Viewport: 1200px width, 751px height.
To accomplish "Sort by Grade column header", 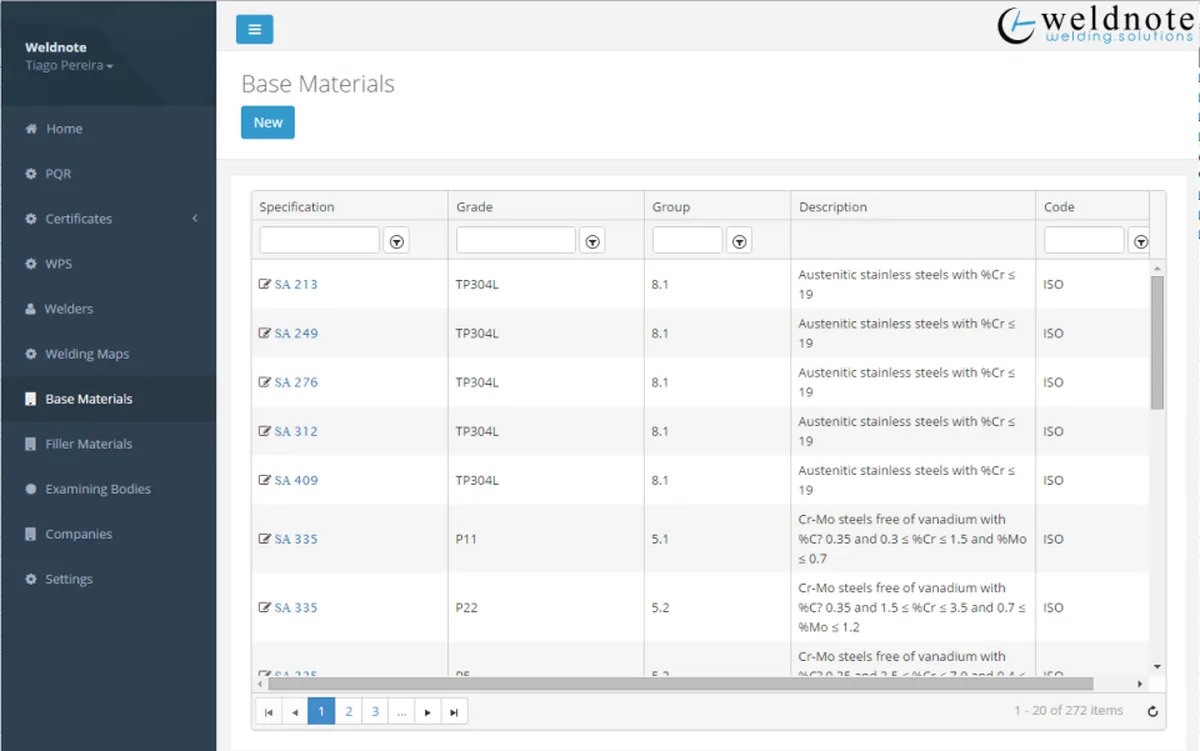I will [475, 207].
